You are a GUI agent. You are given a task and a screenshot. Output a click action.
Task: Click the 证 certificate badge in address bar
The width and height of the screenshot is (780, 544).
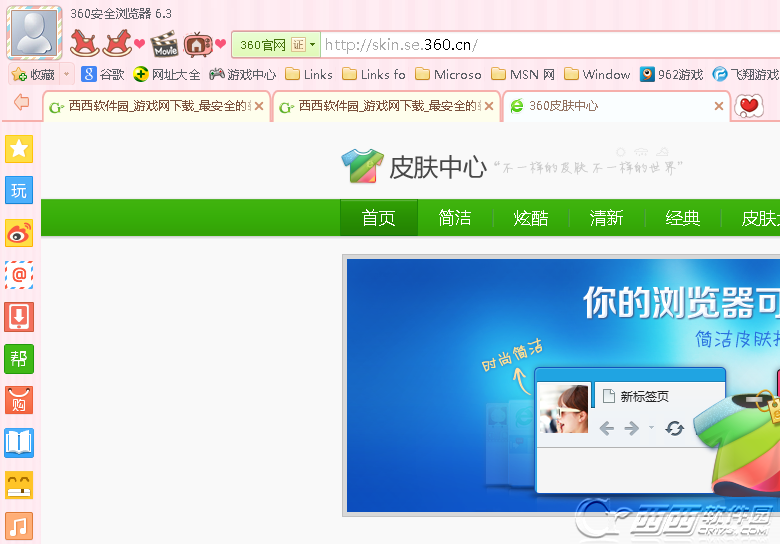coord(298,45)
